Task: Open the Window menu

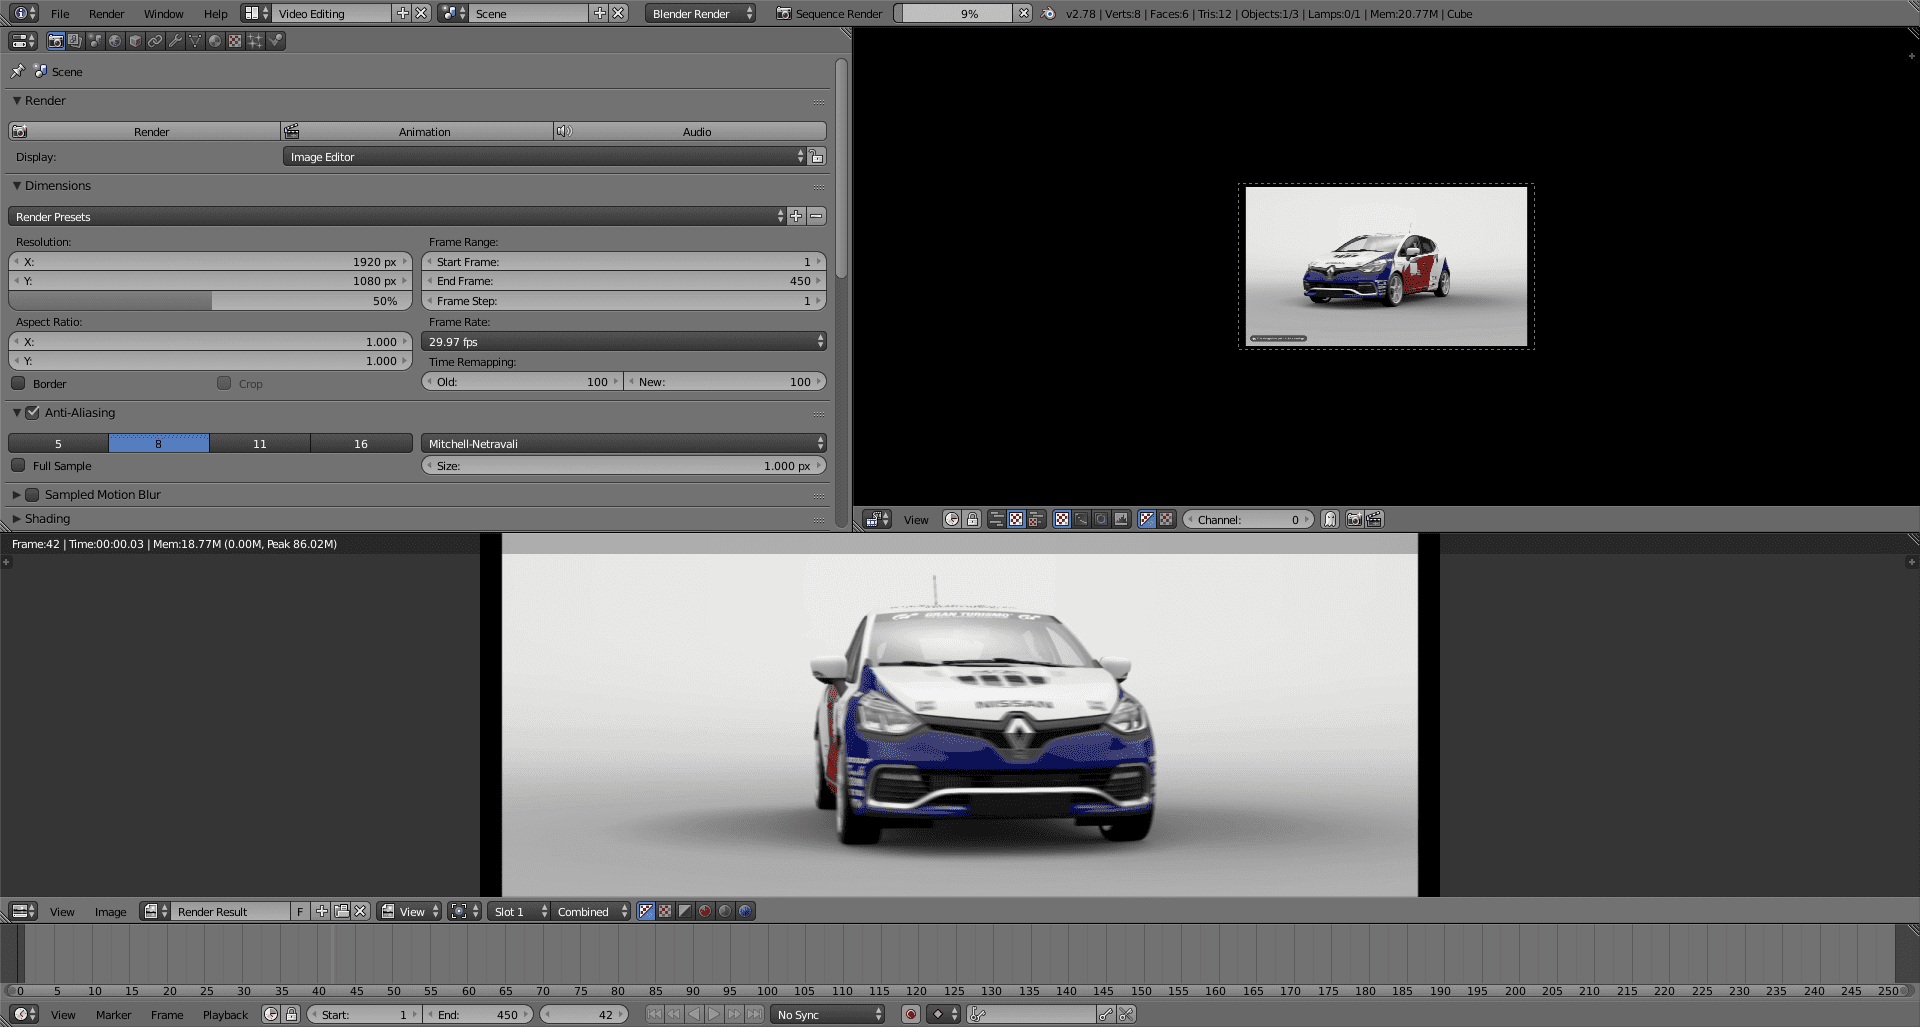Action: [163, 14]
